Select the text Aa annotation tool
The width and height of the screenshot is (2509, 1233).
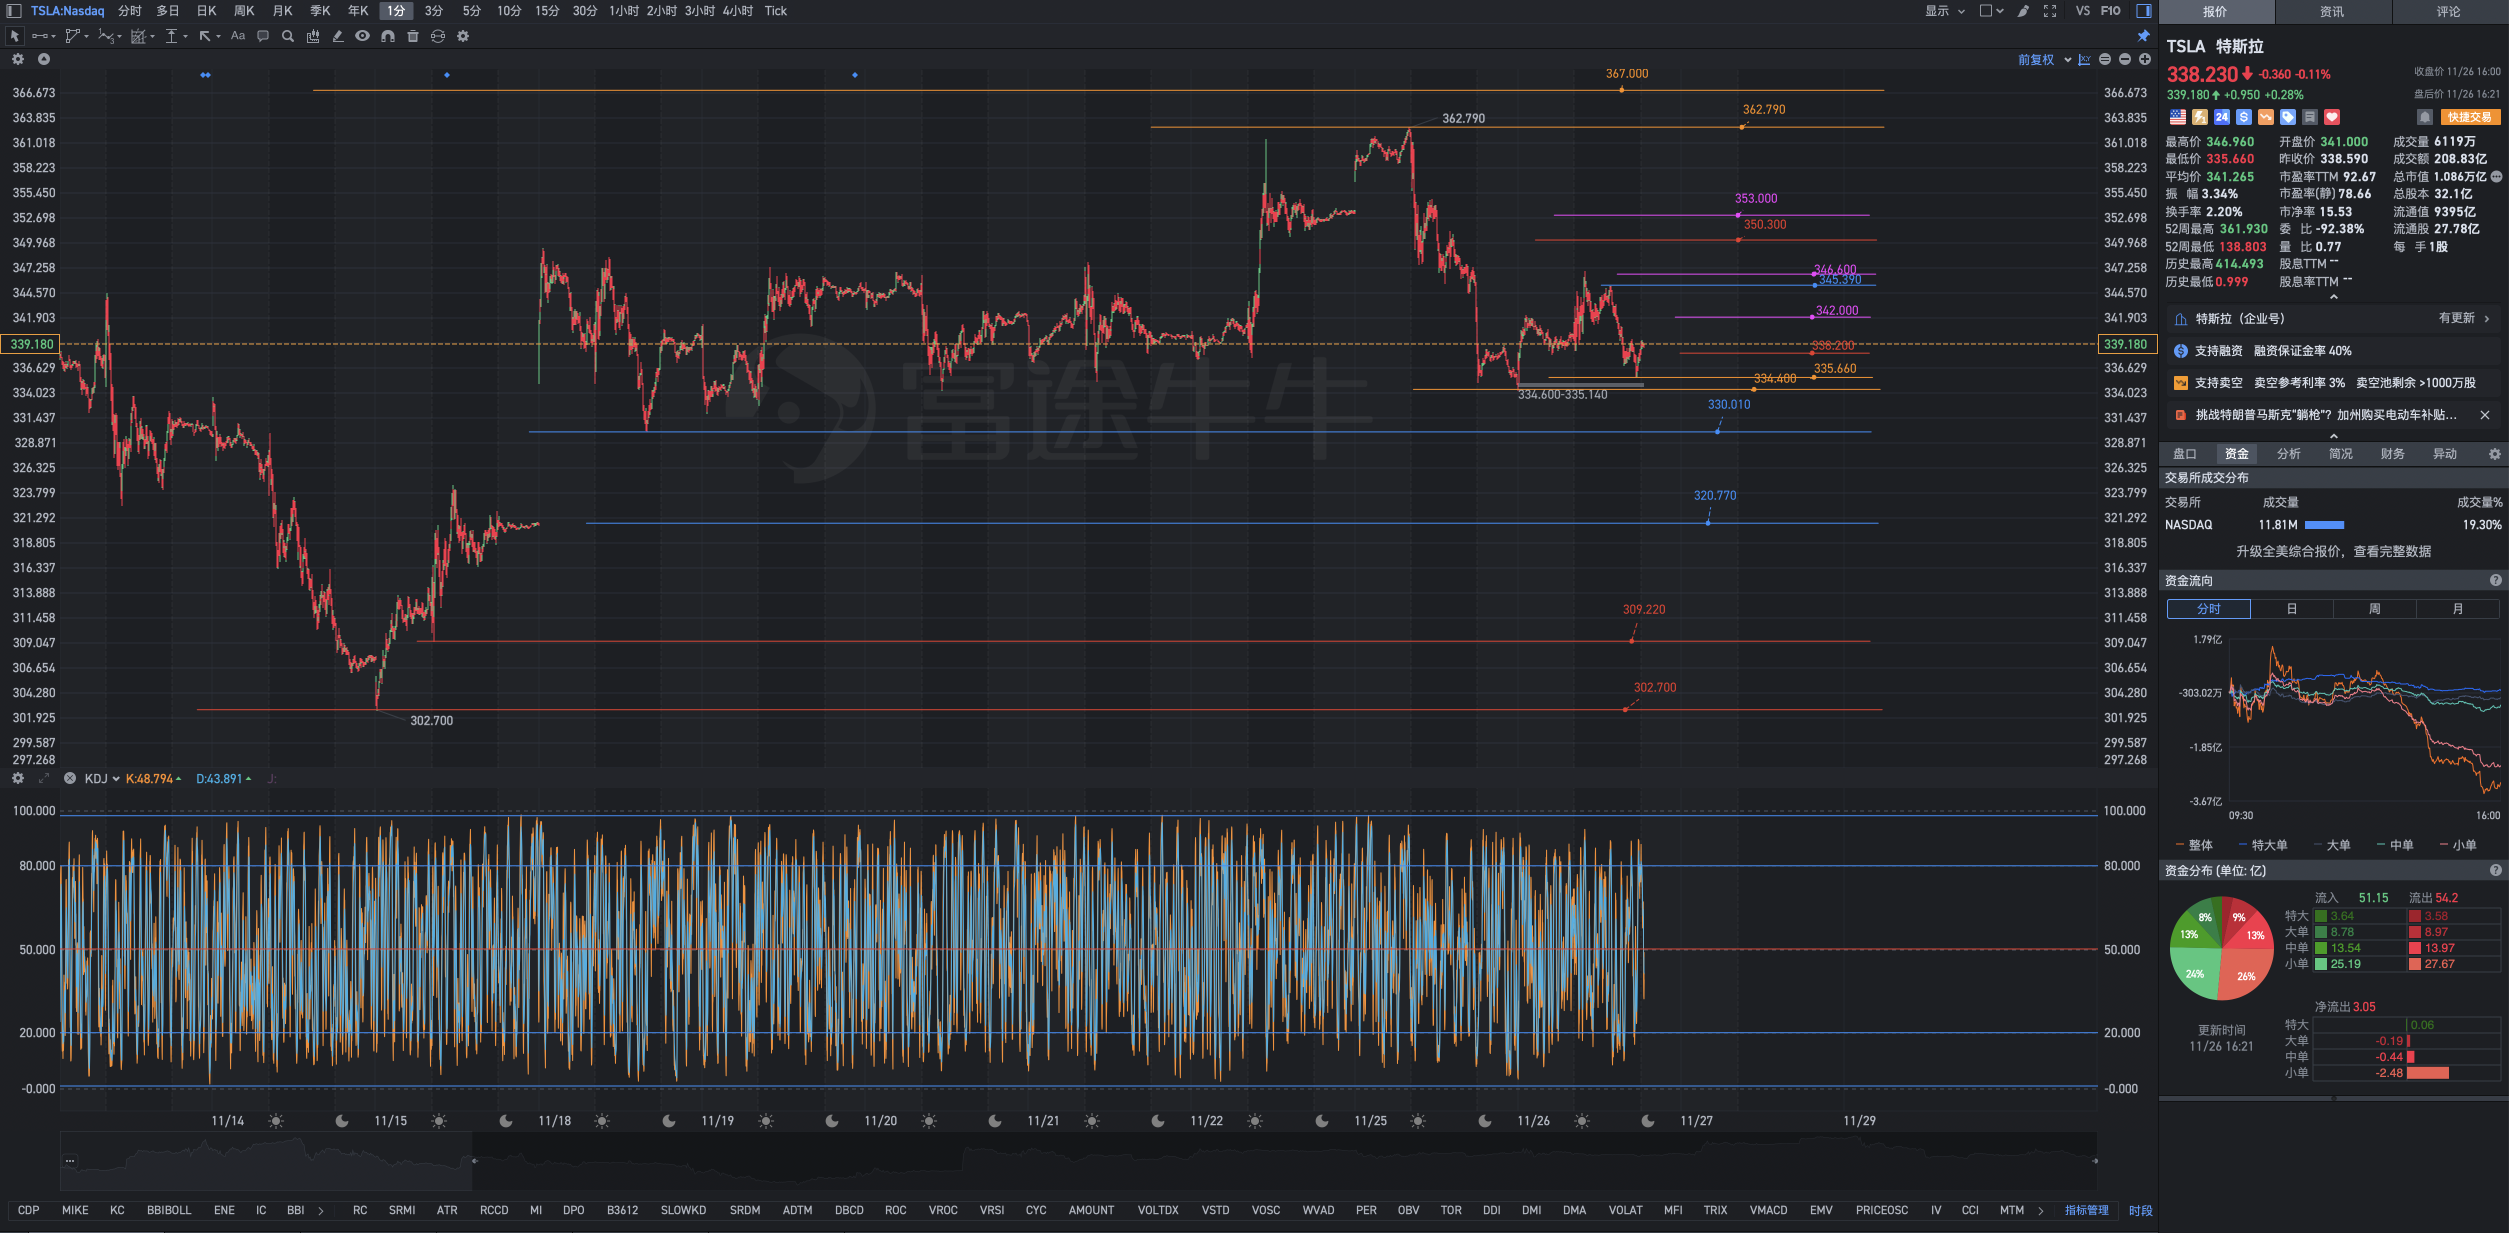(238, 36)
